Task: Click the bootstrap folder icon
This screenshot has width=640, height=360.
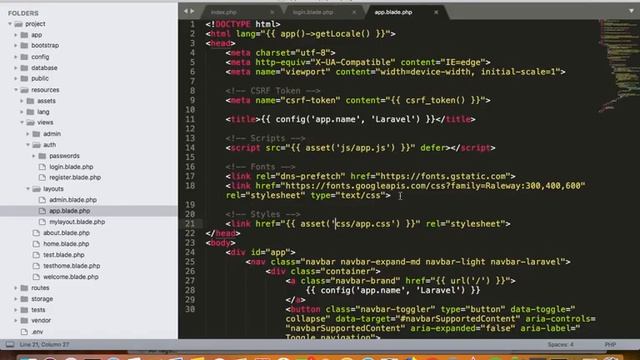Action: 24,46
